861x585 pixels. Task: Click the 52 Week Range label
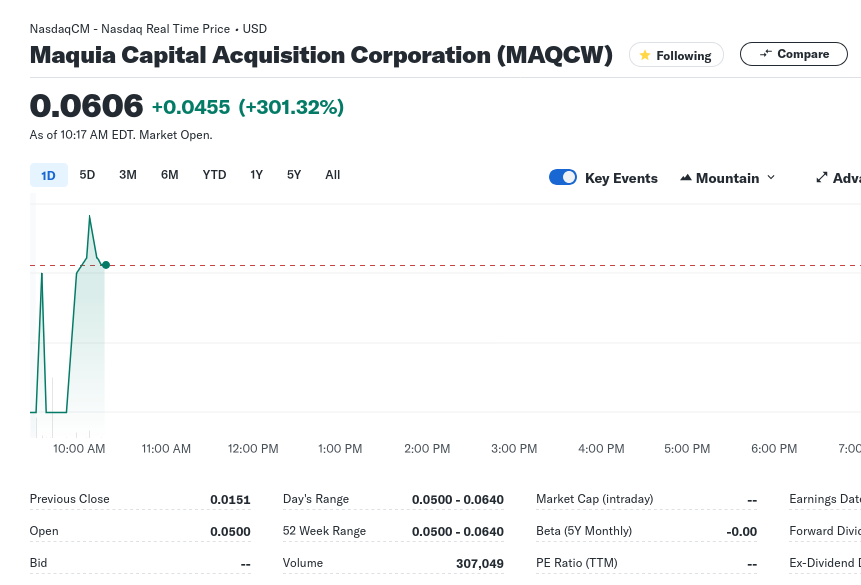tap(324, 531)
